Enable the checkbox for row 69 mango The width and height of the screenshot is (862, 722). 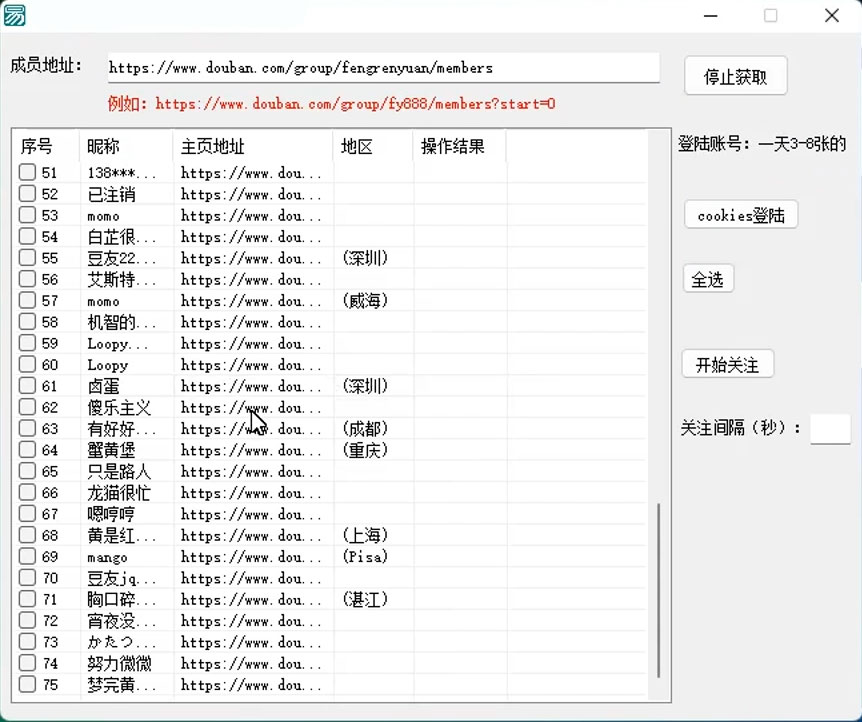pos(27,557)
